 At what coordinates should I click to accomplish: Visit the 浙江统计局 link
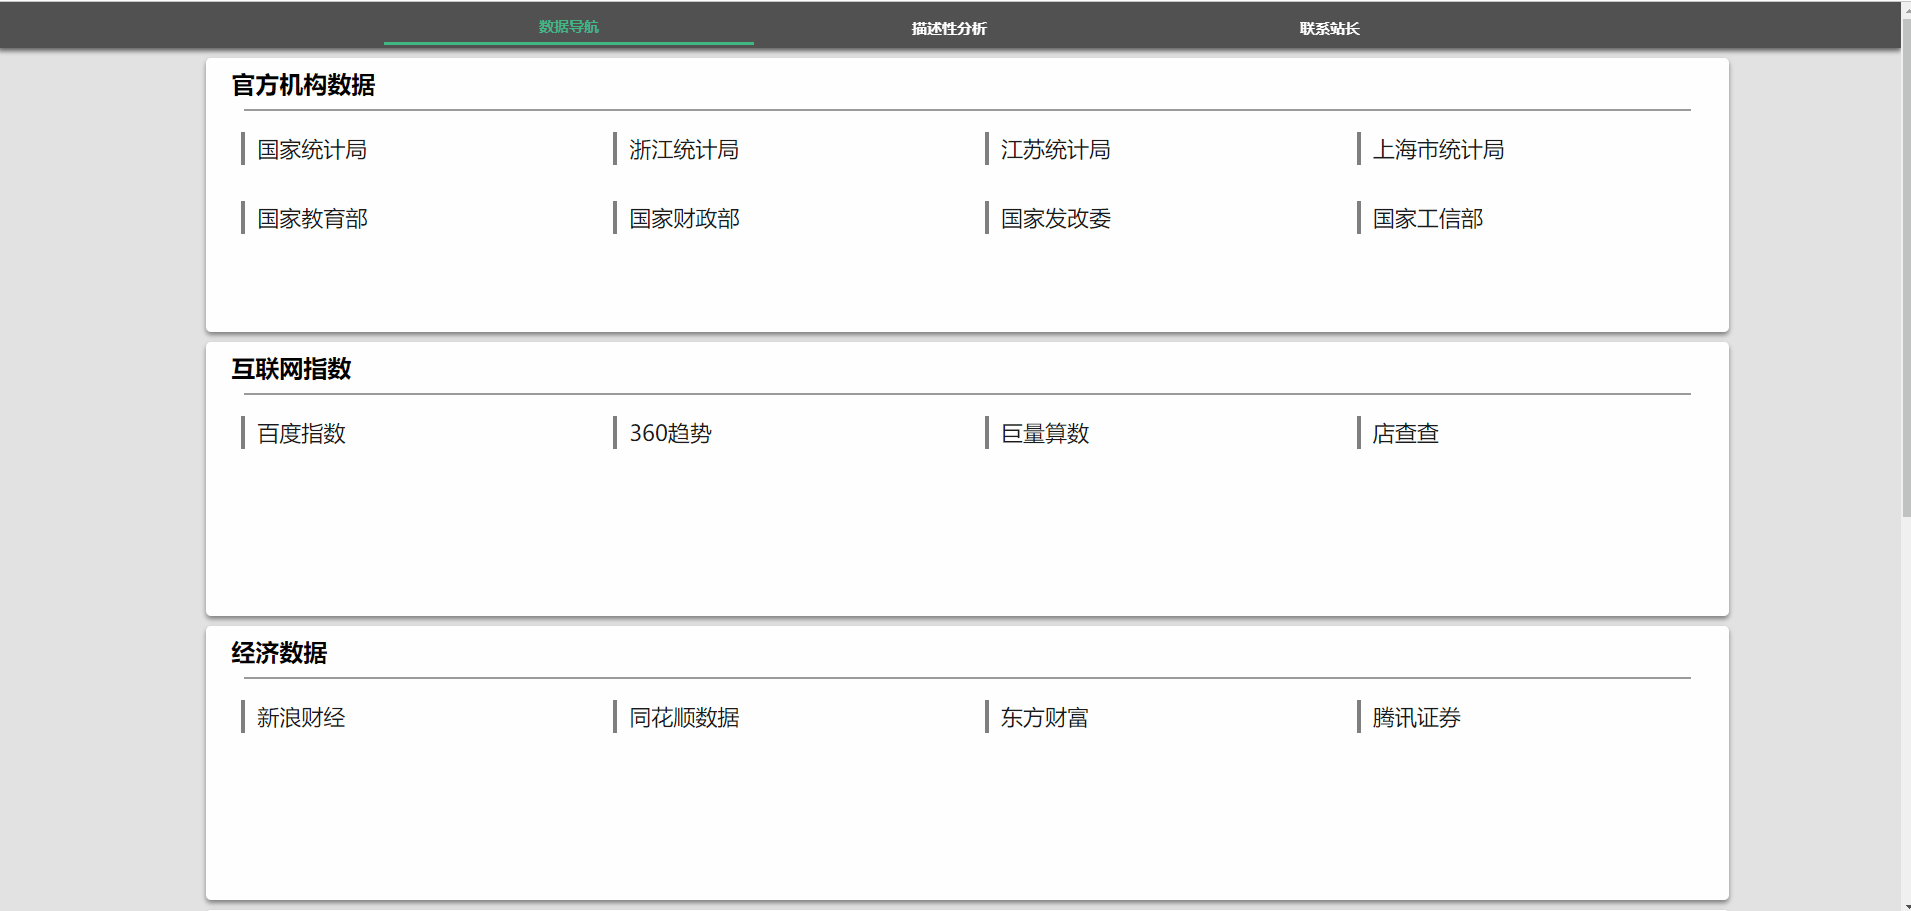tap(684, 150)
